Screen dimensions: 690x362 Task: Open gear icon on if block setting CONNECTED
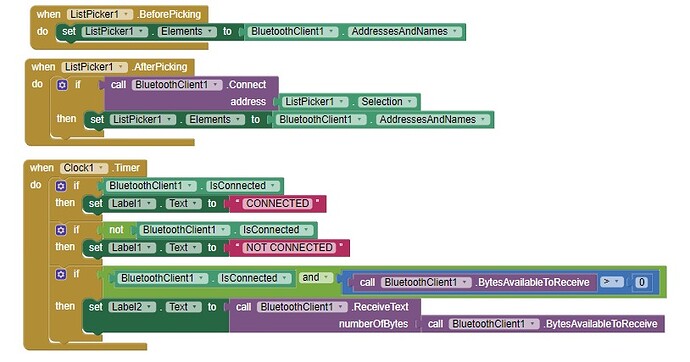61,186
